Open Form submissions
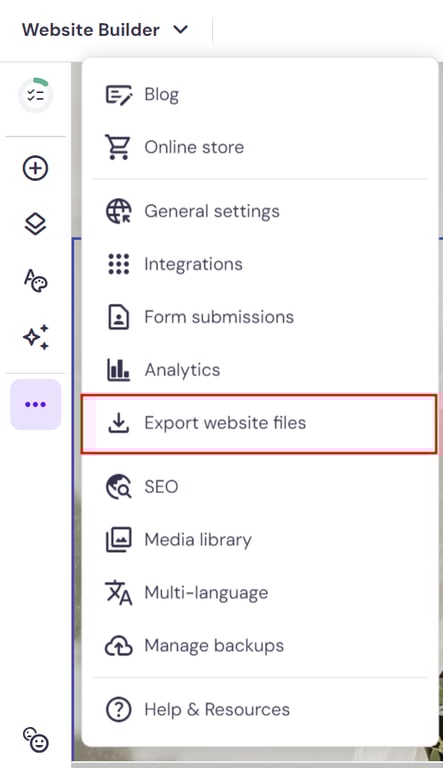Image resolution: width=443 pixels, height=768 pixels. [219, 317]
